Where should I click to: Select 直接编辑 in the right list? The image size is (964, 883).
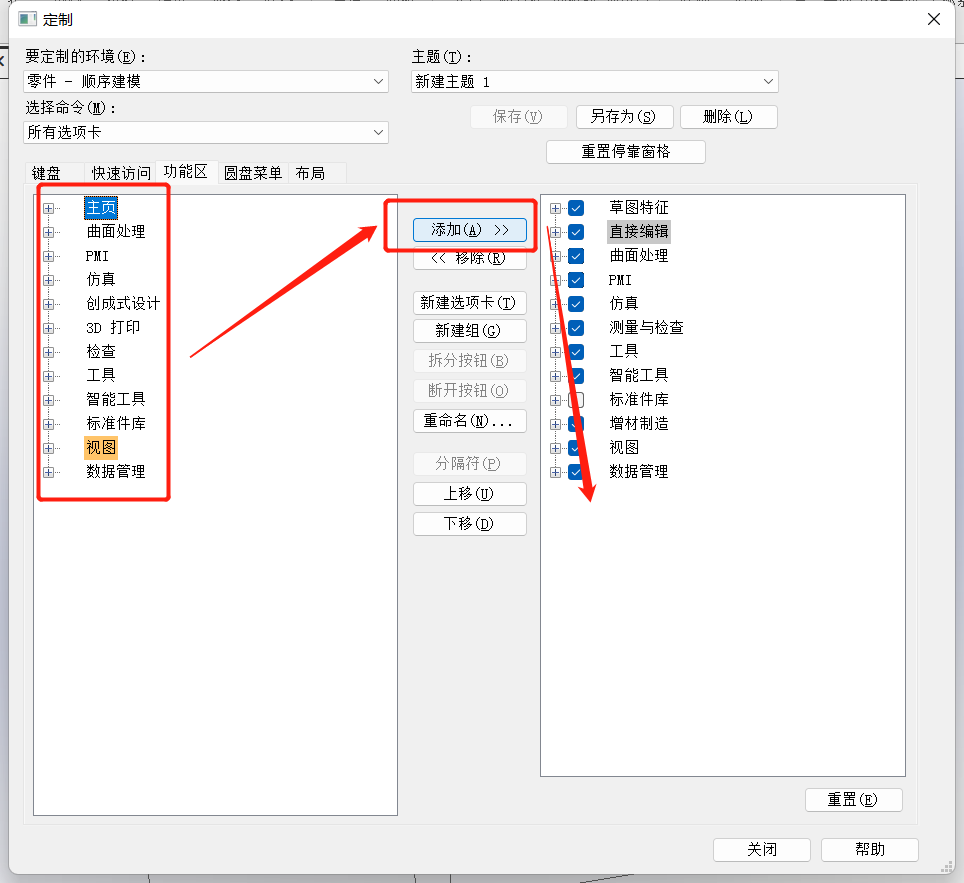pos(639,232)
